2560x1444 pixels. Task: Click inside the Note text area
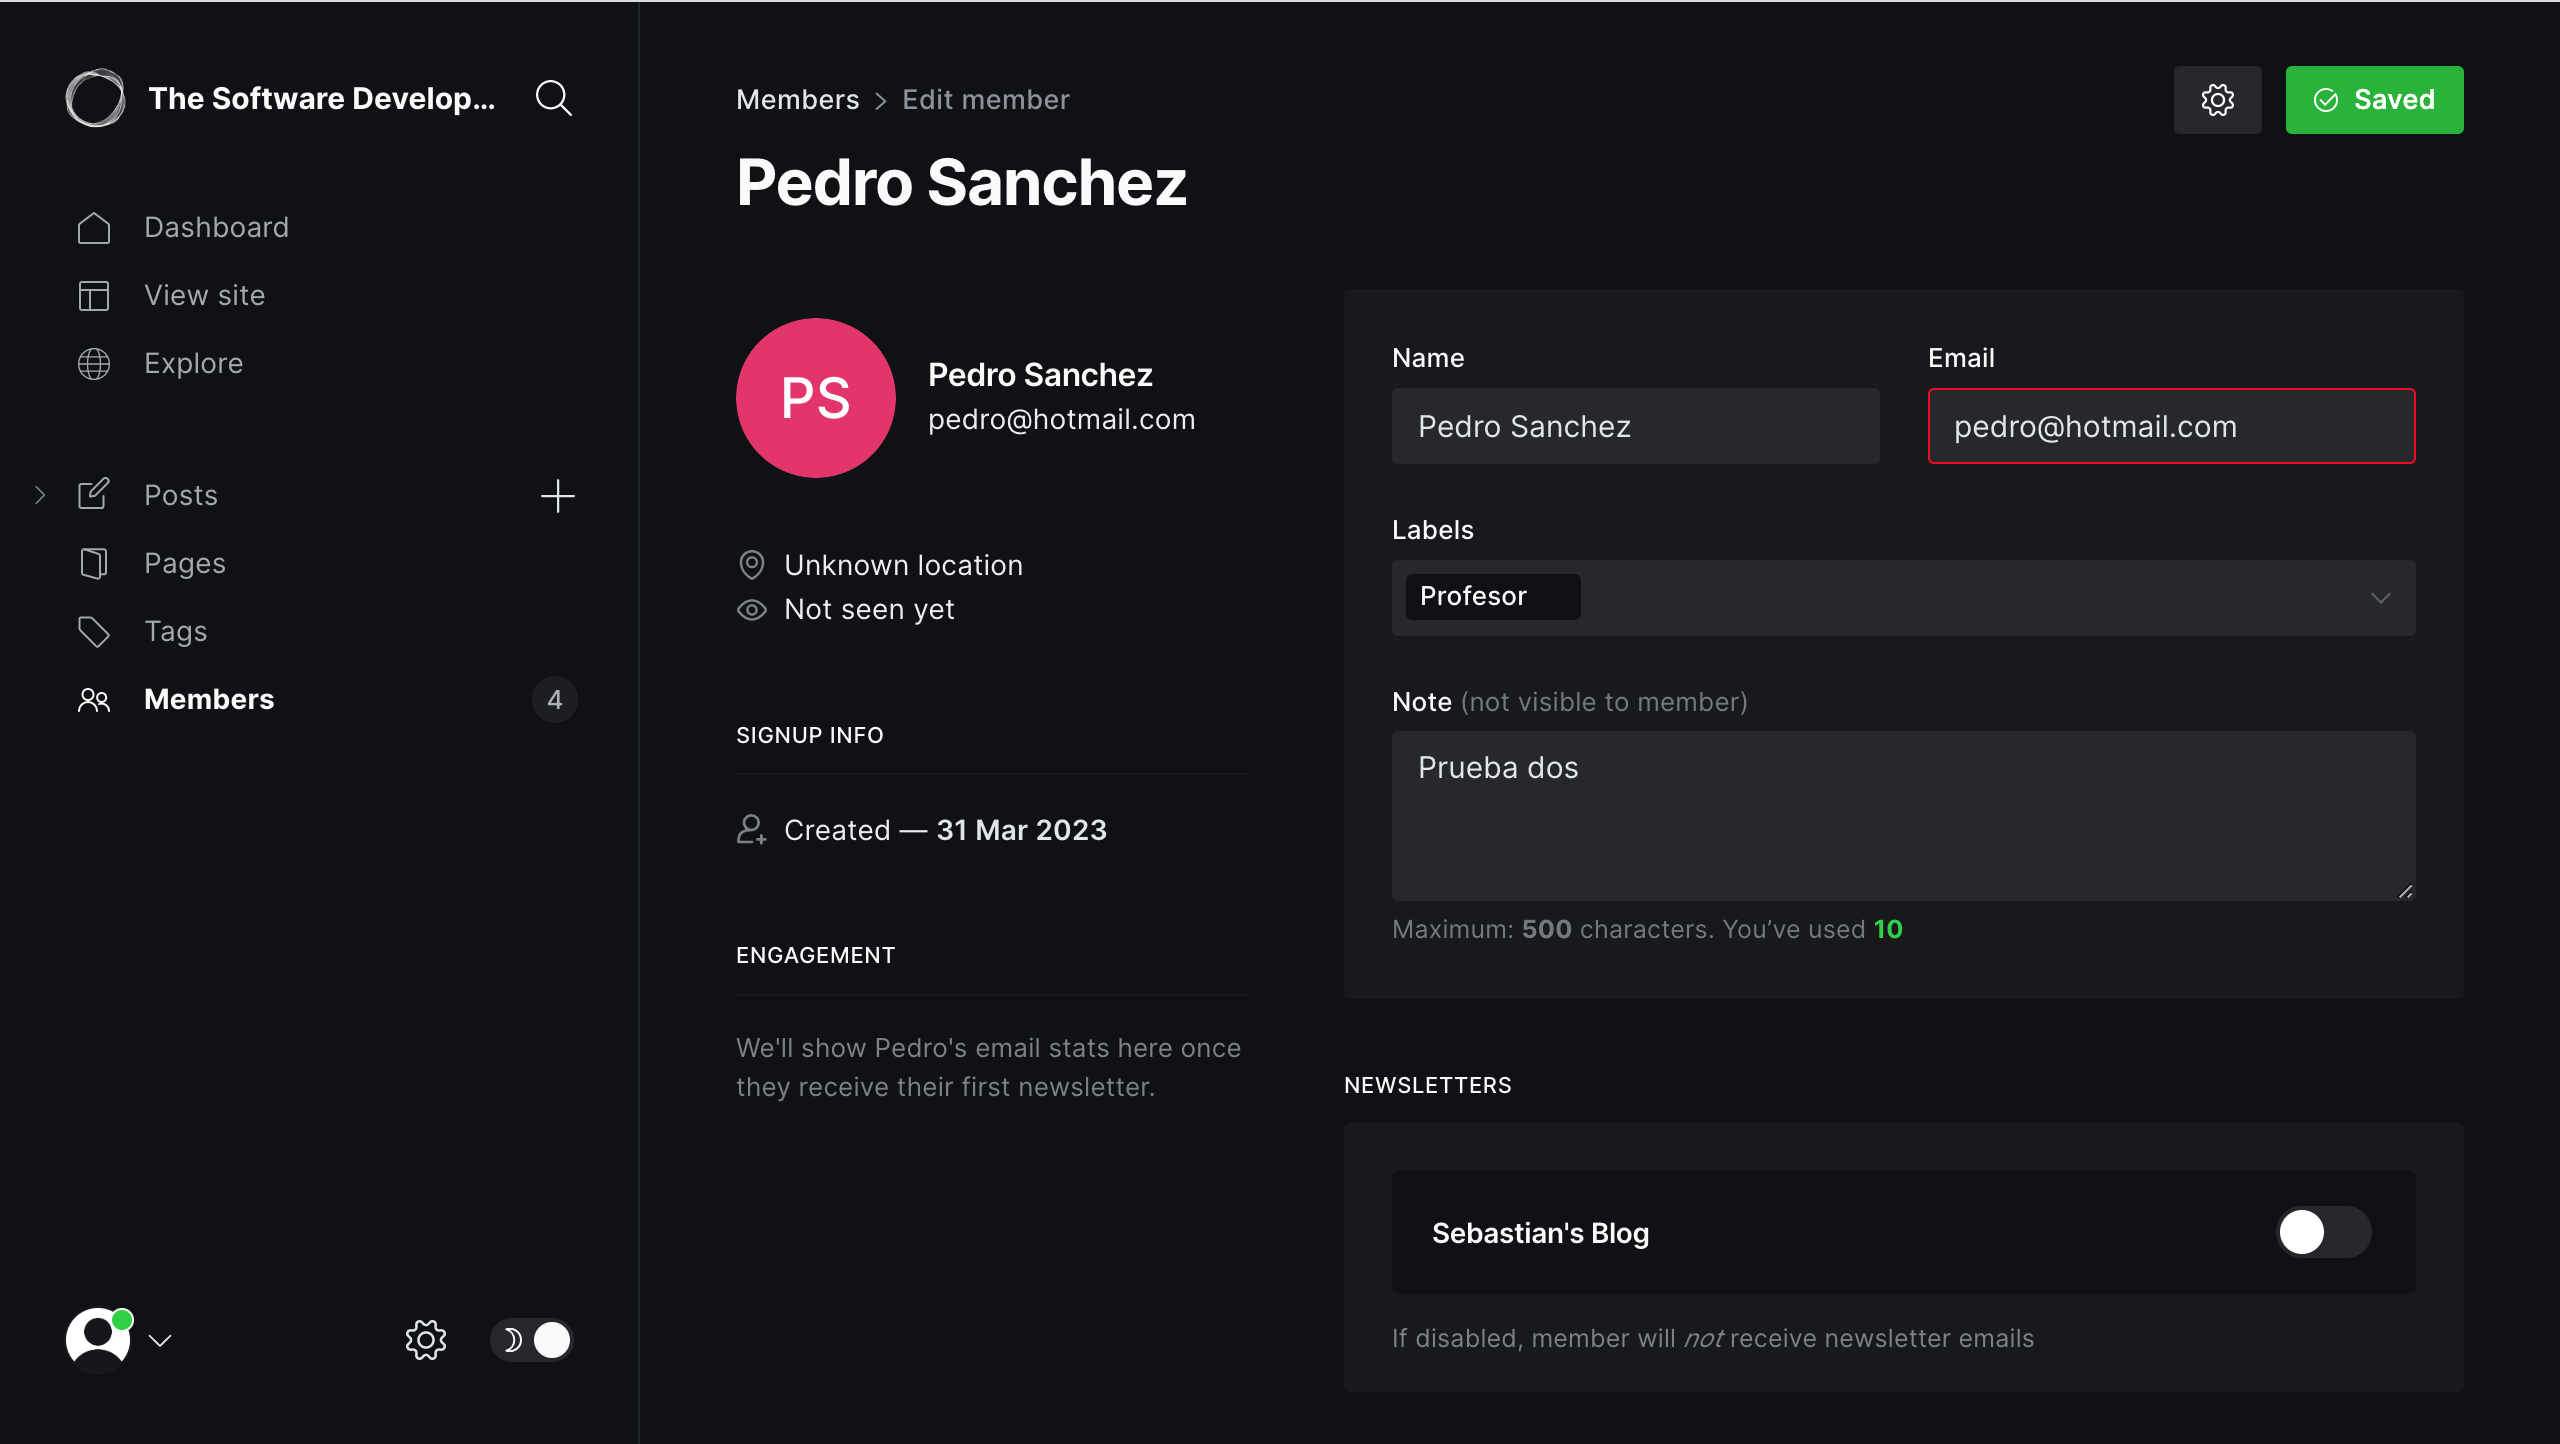(x=1900, y=815)
